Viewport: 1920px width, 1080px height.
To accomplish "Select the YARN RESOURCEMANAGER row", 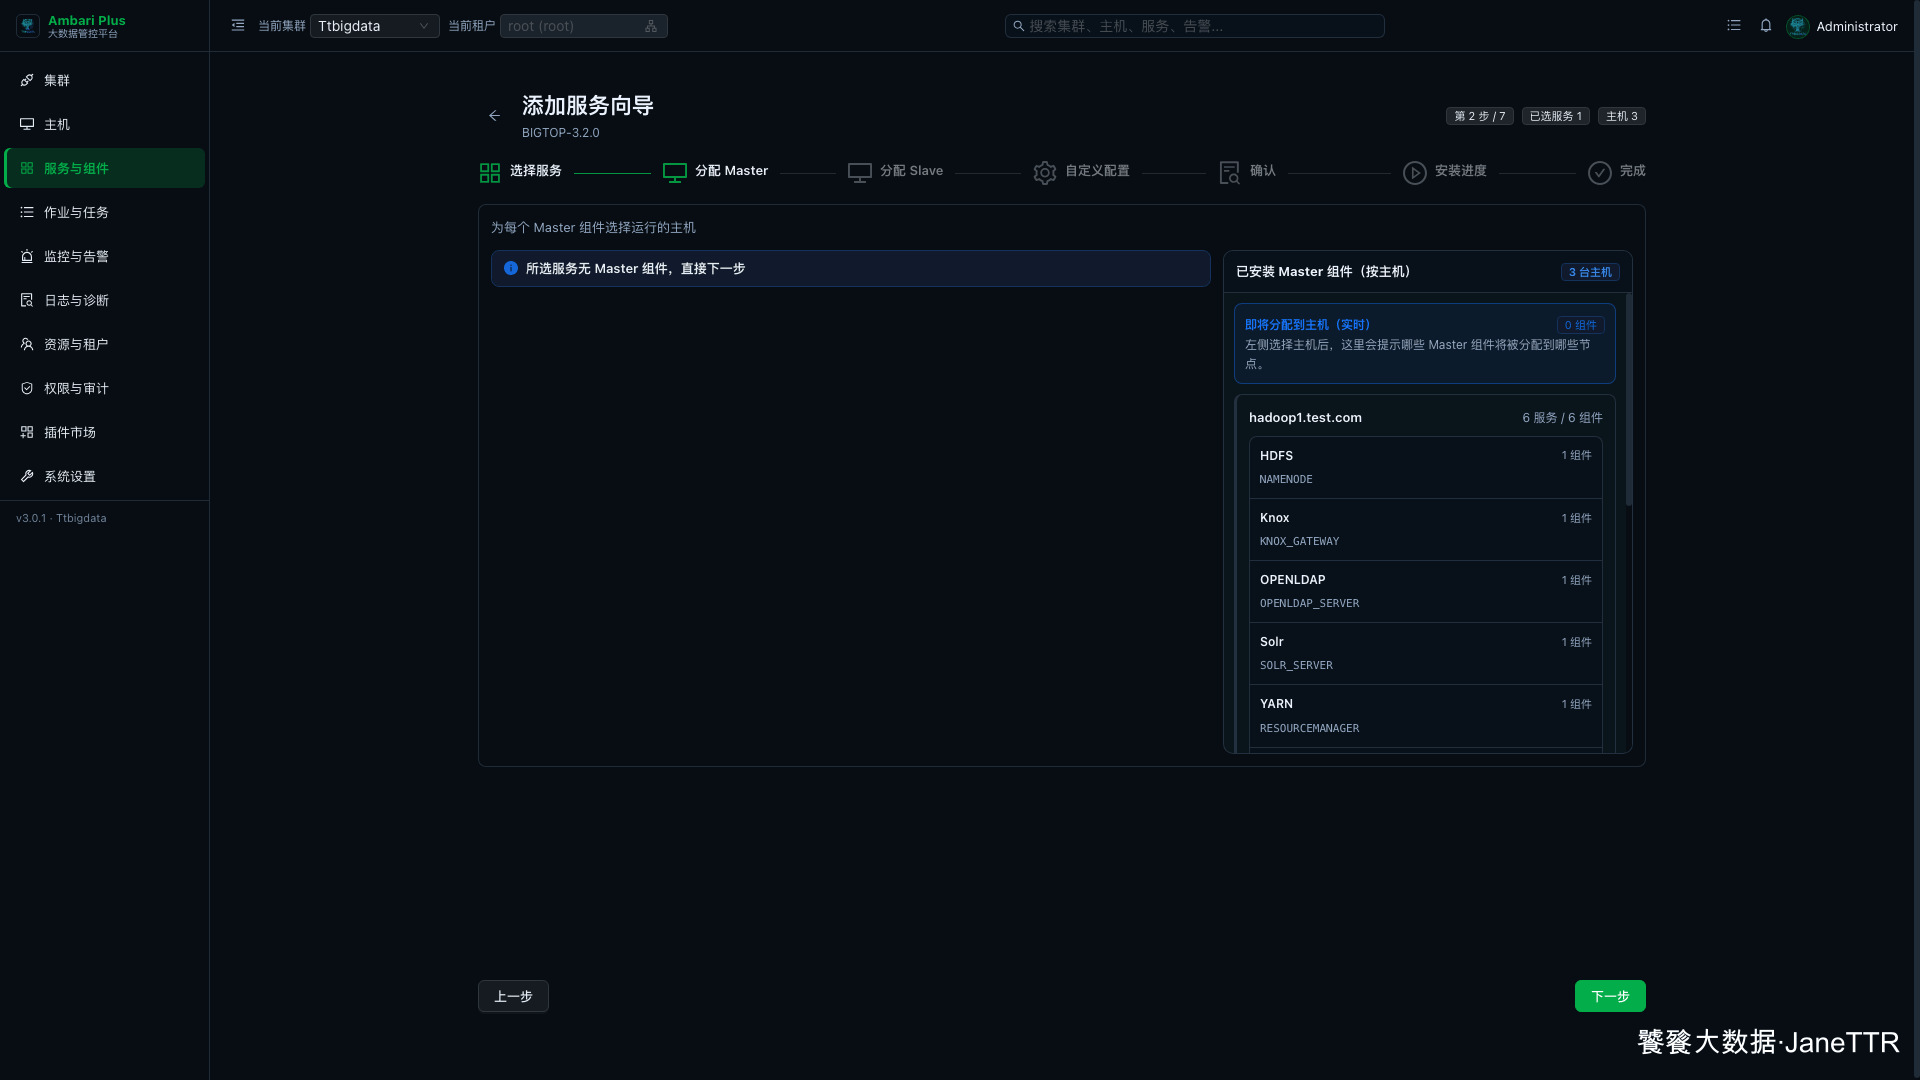I will click(x=1425, y=716).
